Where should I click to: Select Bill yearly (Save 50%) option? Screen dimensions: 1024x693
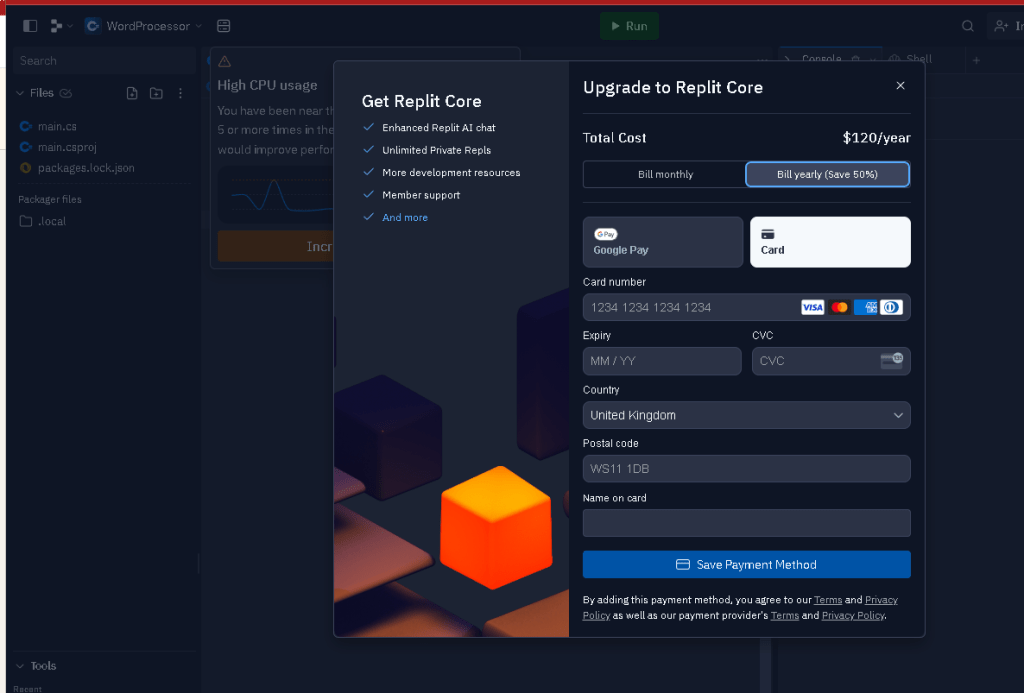[x=827, y=174]
